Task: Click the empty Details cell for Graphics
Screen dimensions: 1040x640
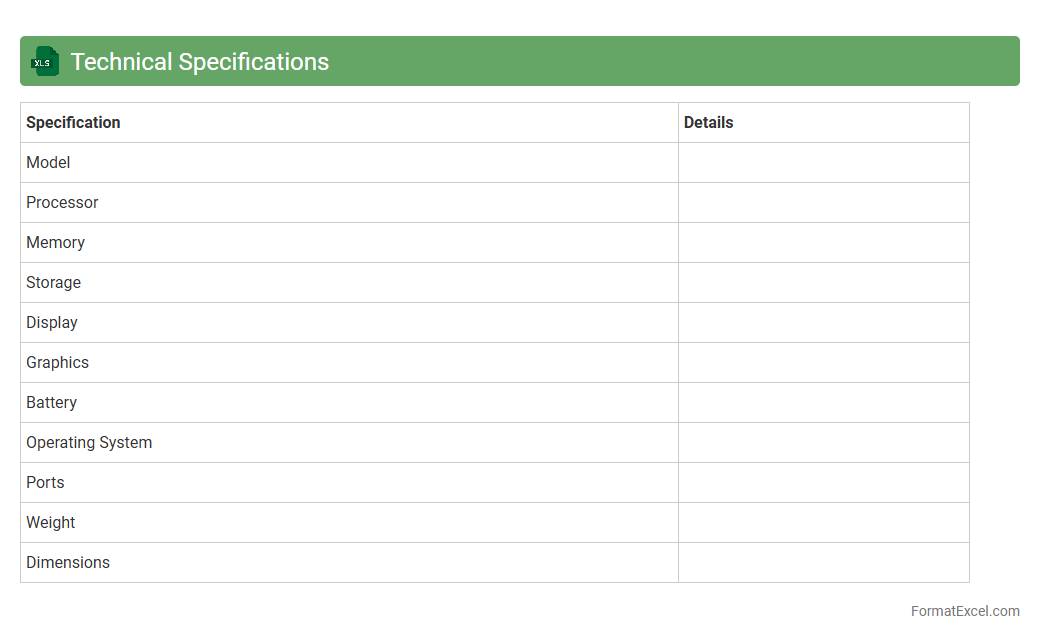Action: (x=823, y=362)
